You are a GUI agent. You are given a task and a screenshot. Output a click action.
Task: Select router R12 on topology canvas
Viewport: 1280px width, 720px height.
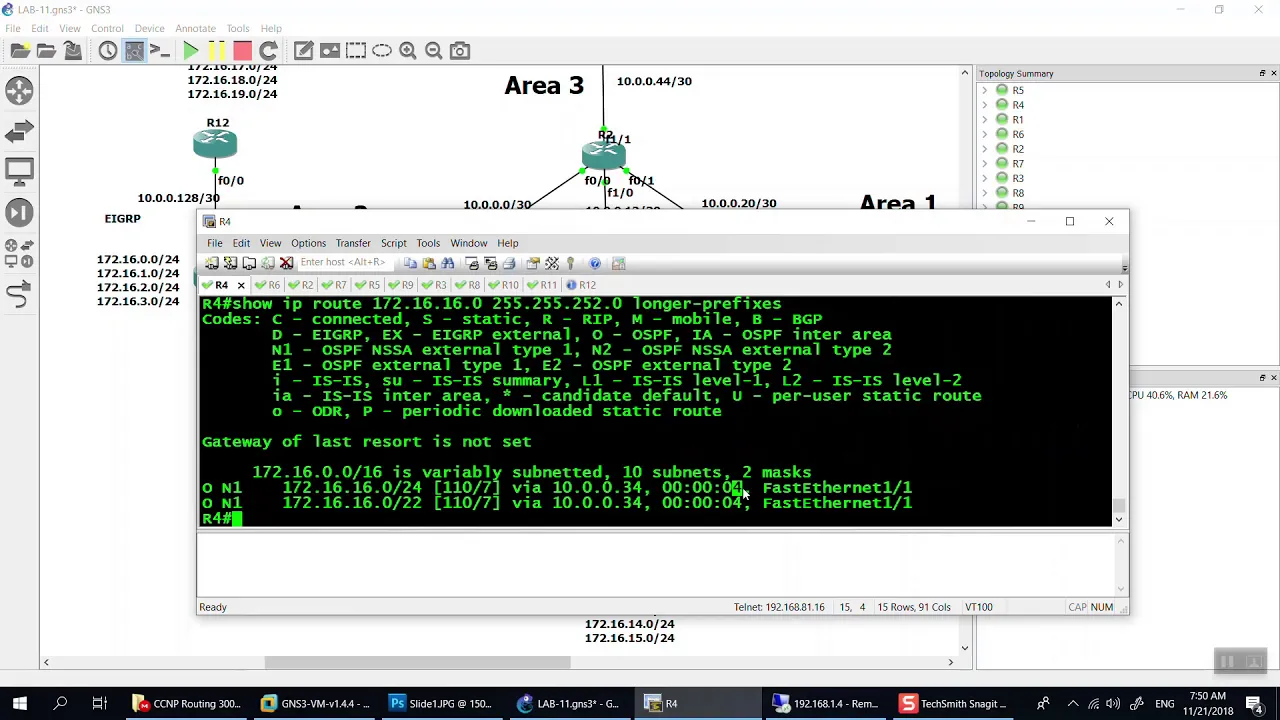pos(215,145)
